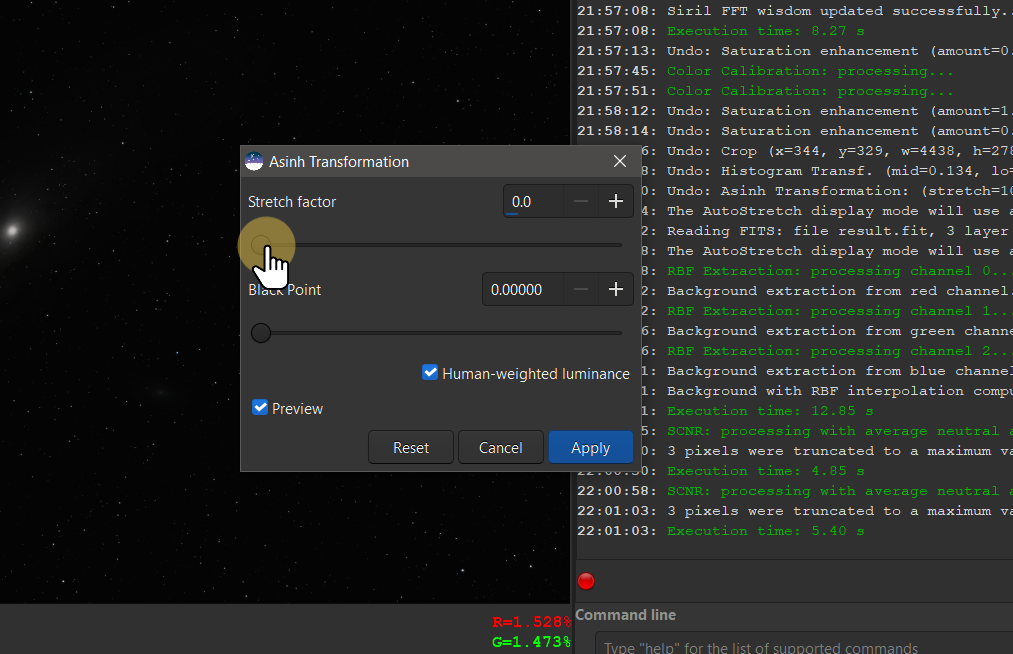The height and width of the screenshot is (654, 1013).
Task: Click the Stretch factor slider handle
Action: pyautogui.click(x=261, y=244)
